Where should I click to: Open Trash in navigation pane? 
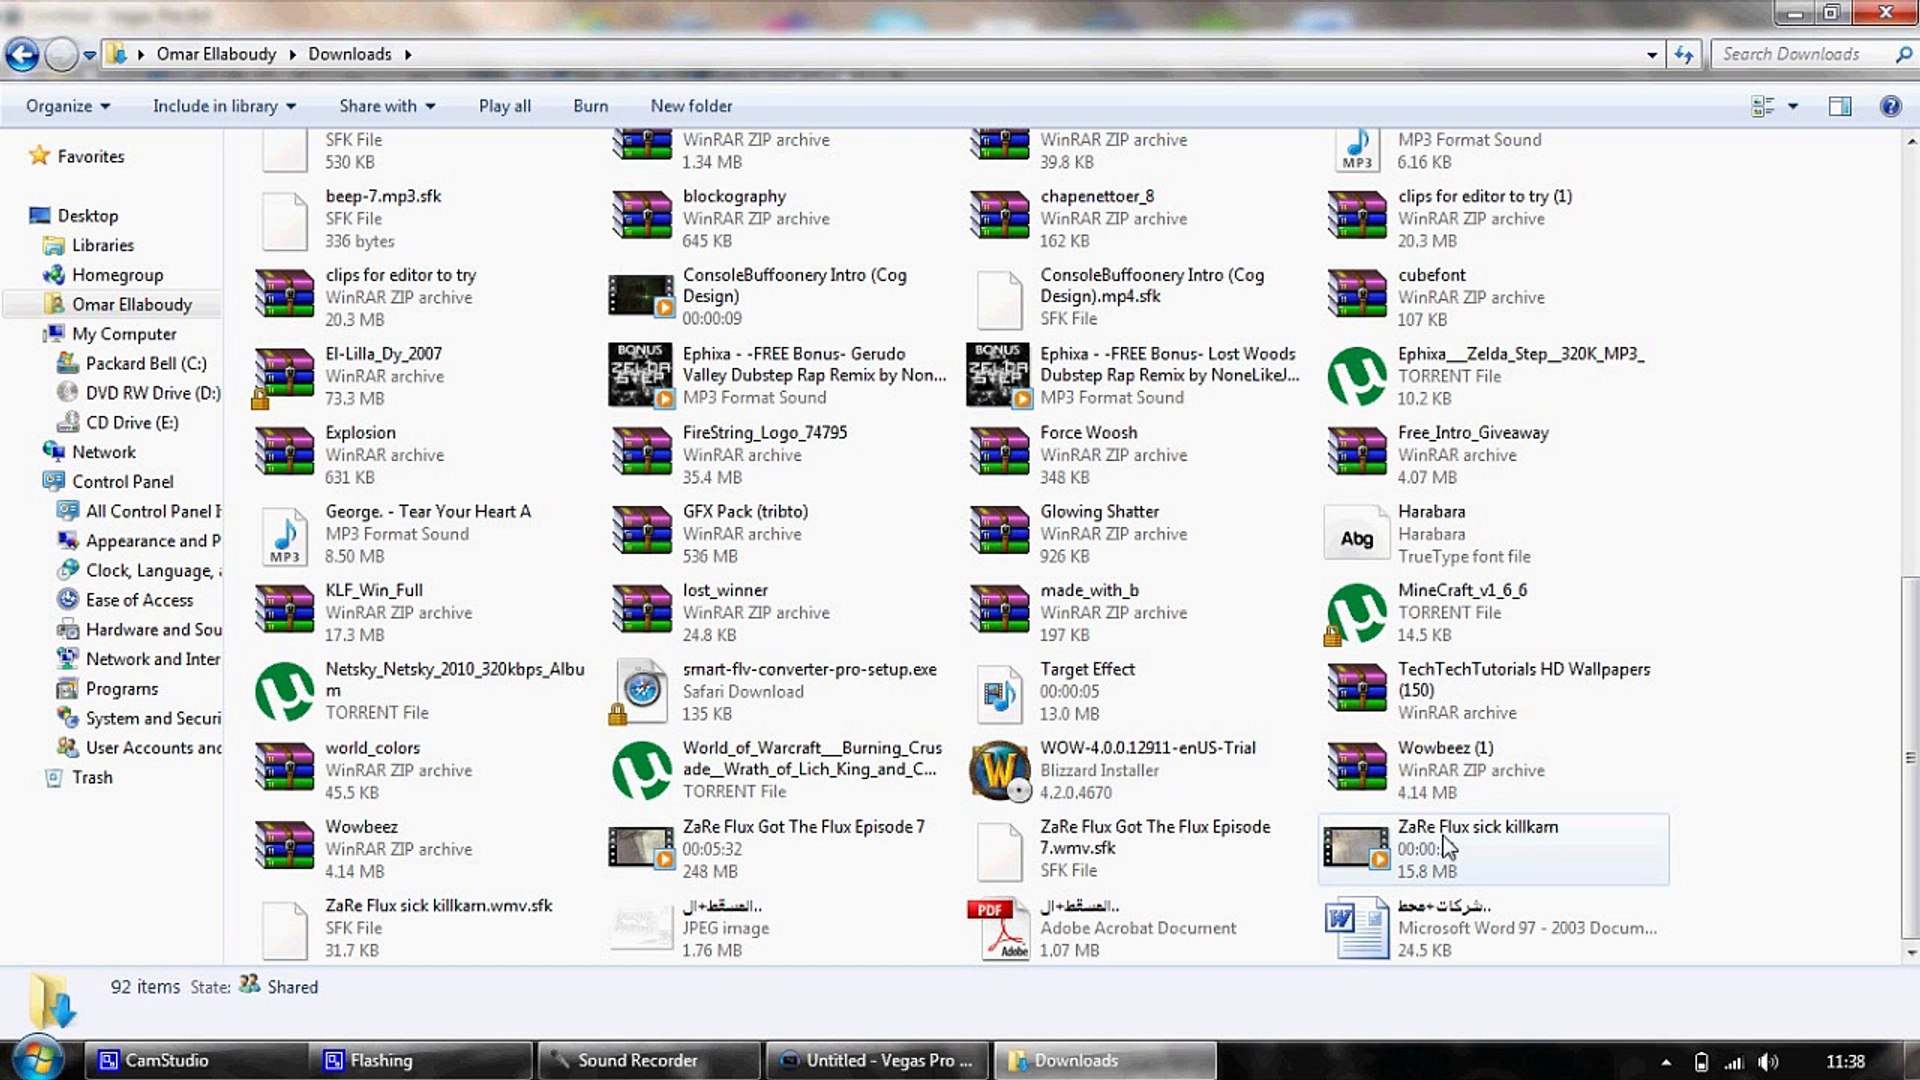coord(92,777)
